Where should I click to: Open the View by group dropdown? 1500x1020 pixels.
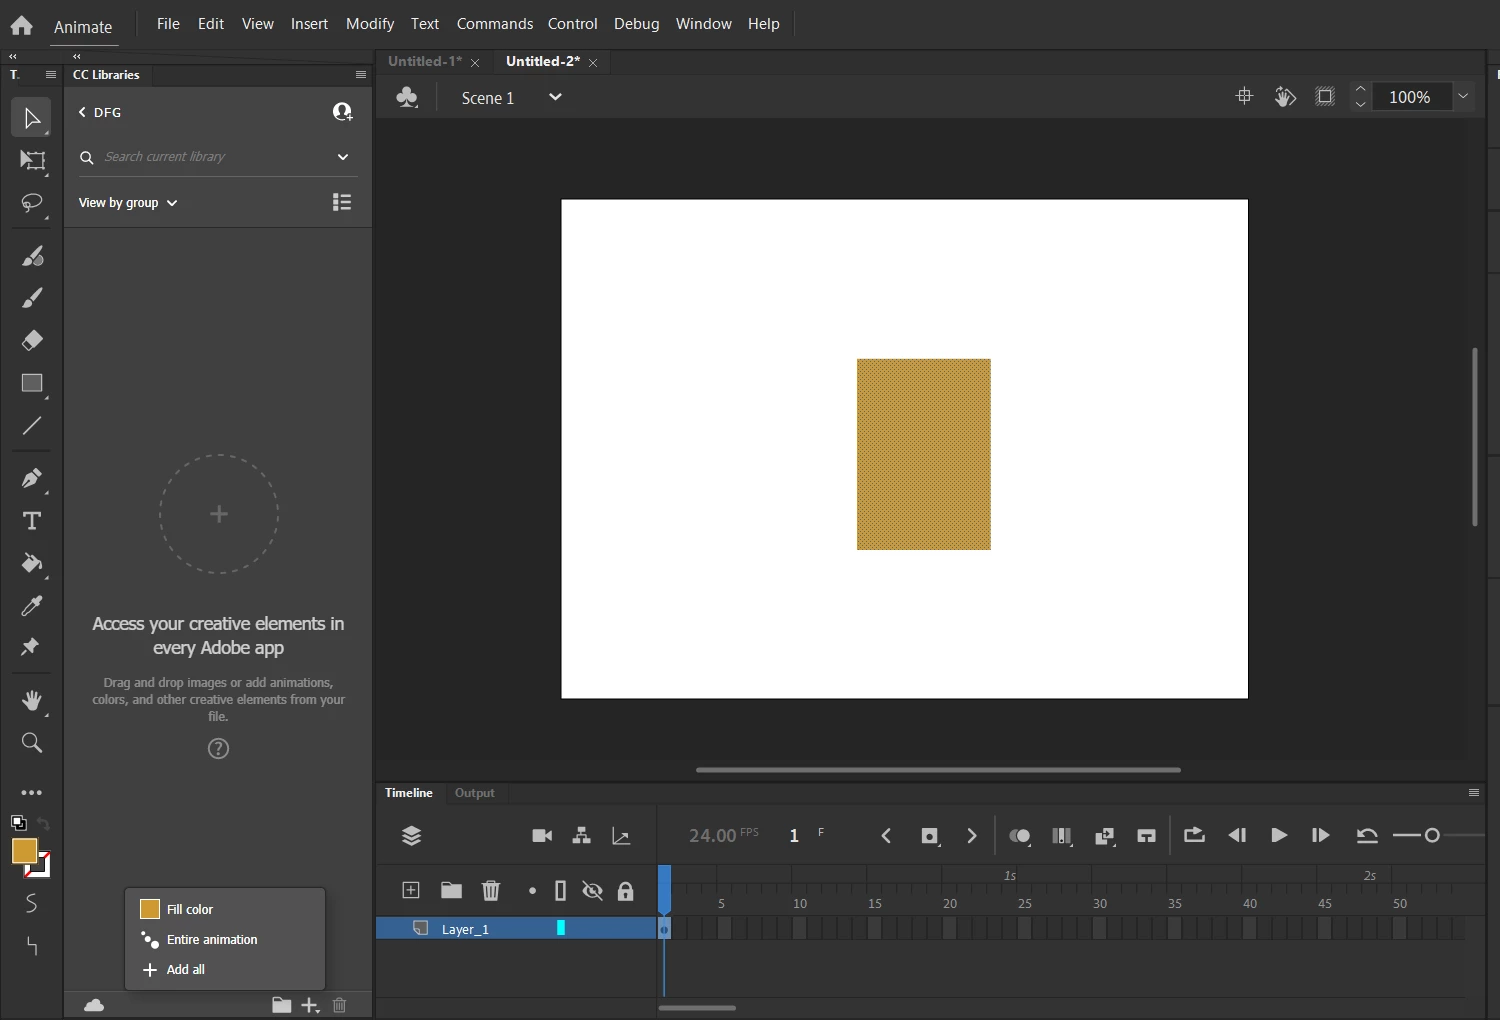(x=128, y=203)
